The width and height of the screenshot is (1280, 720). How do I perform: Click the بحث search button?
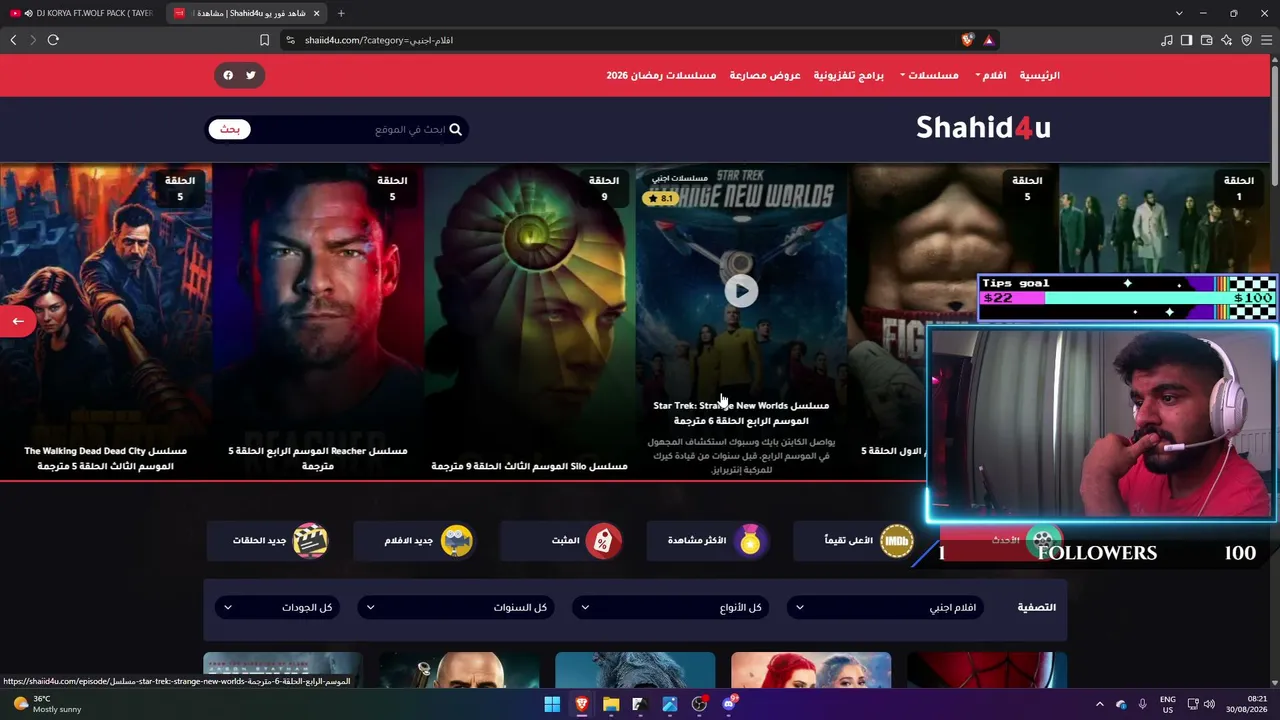230,129
